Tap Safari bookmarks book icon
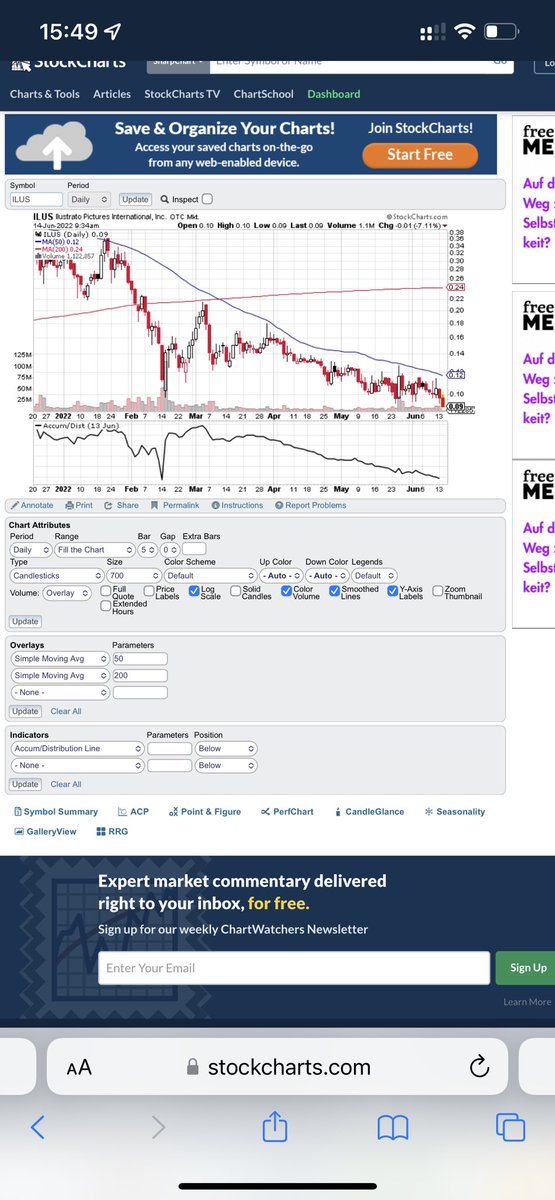Screen dimensions: 555x1200 393,1128
